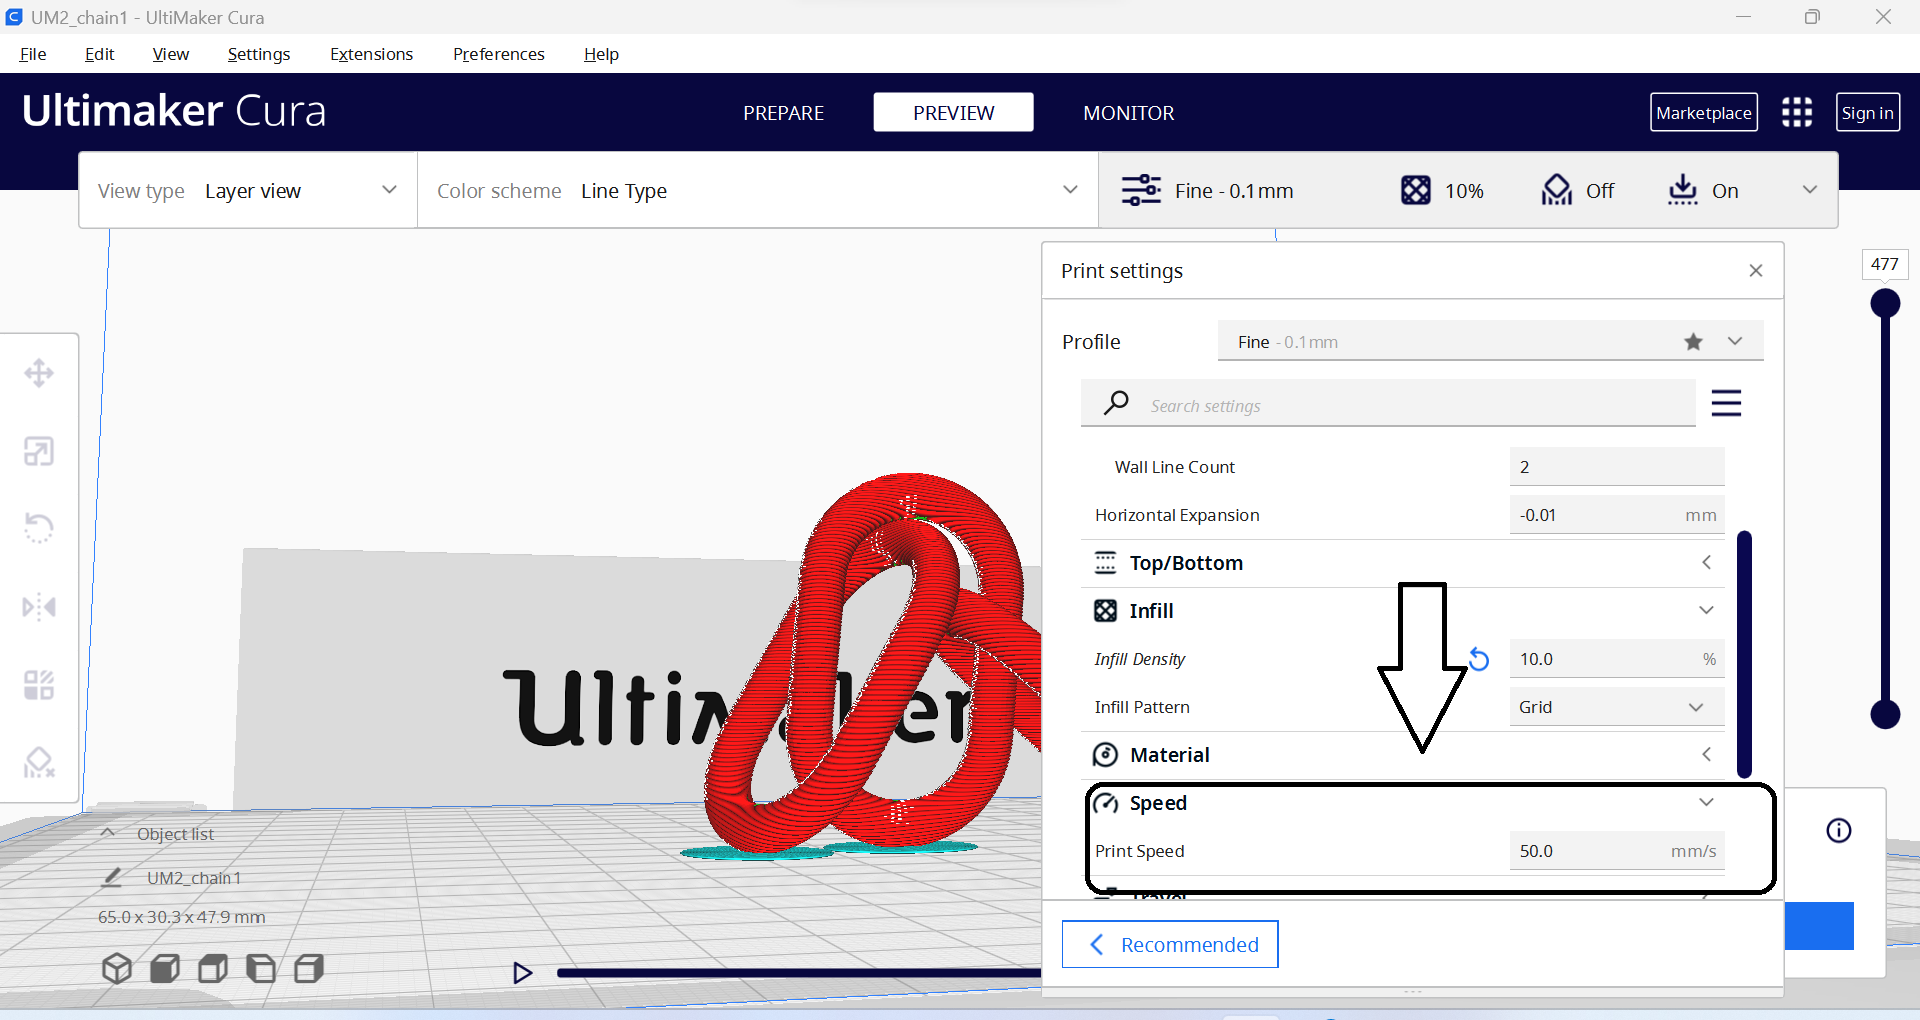
Task: Switch to front view cube icon
Action: (x=165, y=968)
